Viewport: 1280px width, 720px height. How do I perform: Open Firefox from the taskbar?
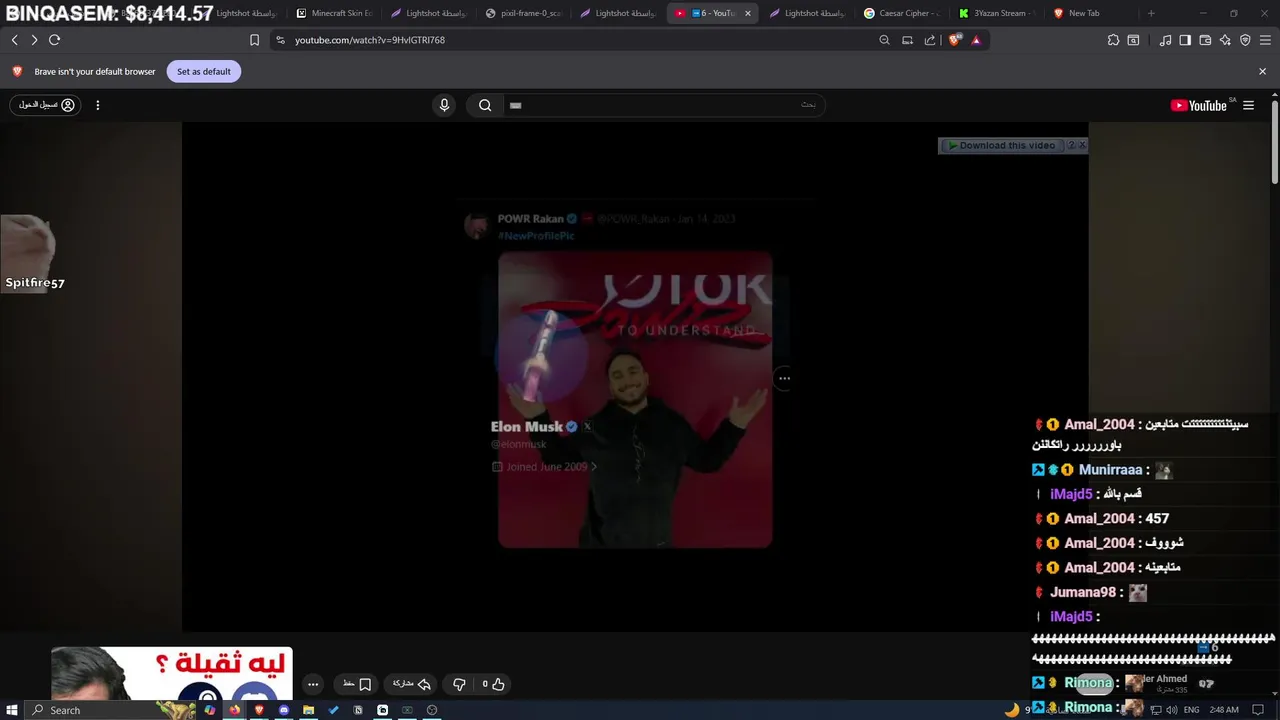tap(235, 710)
